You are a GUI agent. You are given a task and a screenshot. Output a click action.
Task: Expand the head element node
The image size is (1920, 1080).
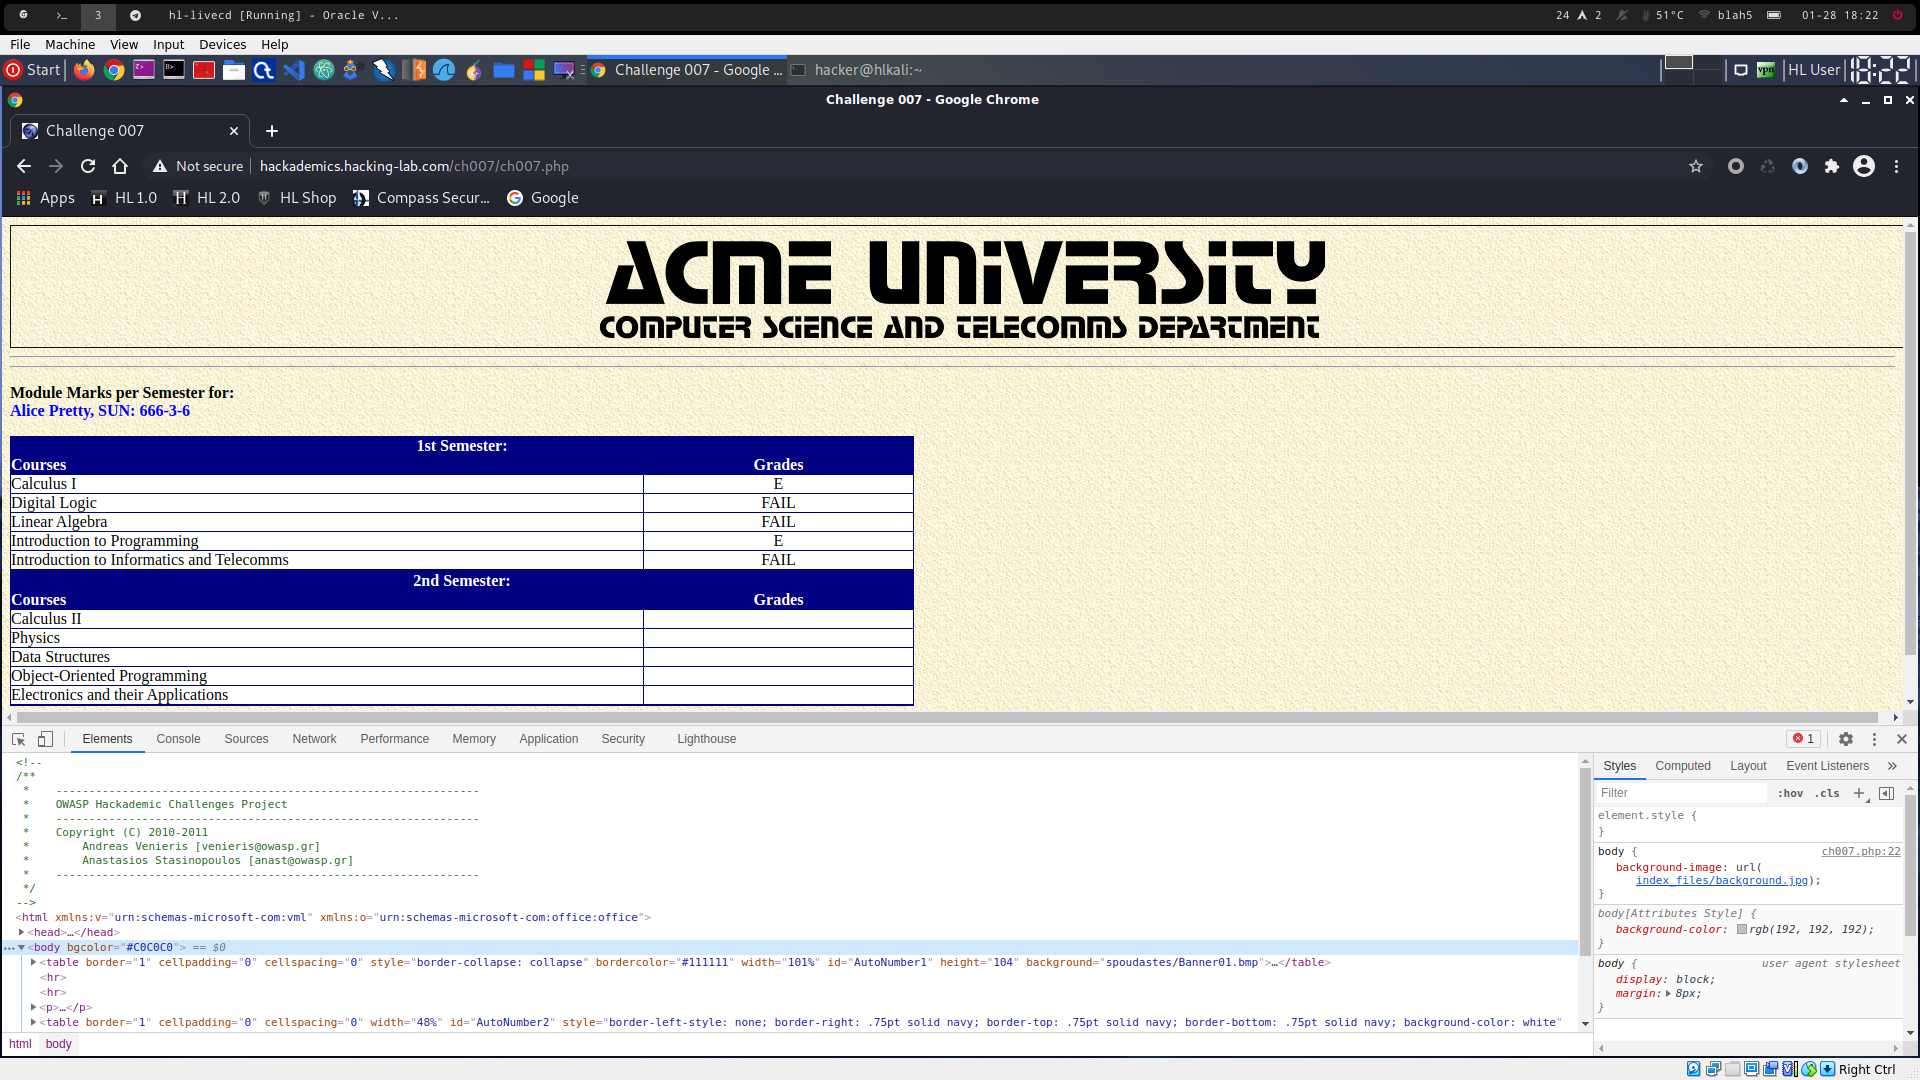pyautogui.click(x=22, y=932)
